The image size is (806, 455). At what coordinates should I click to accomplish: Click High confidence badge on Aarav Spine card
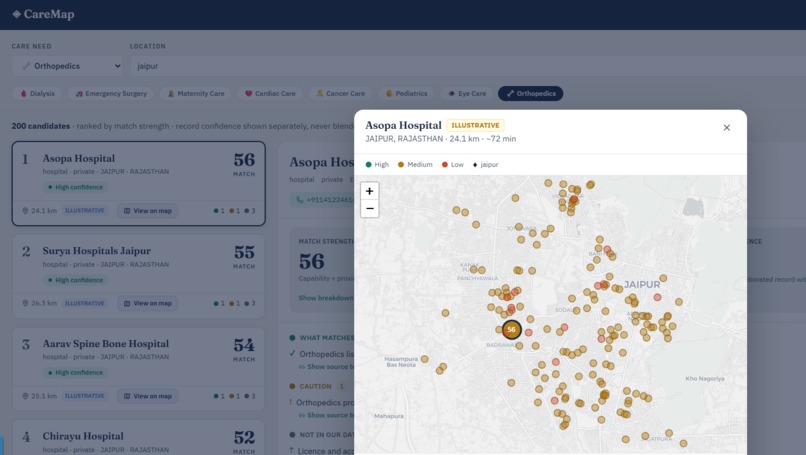click(x=75, y=373)
